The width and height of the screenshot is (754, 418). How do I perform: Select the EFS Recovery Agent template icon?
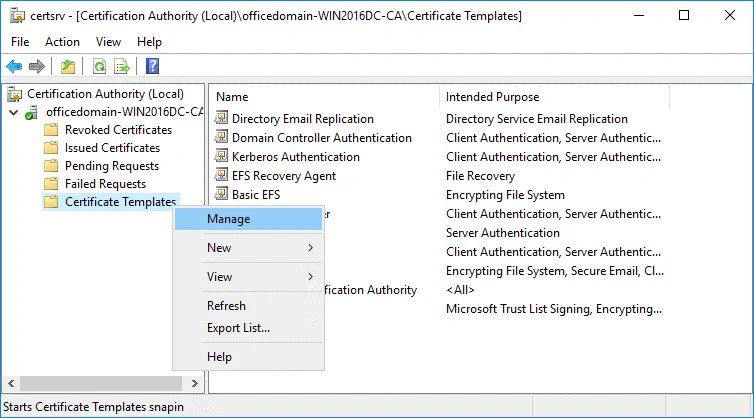[x=222, y=176]
